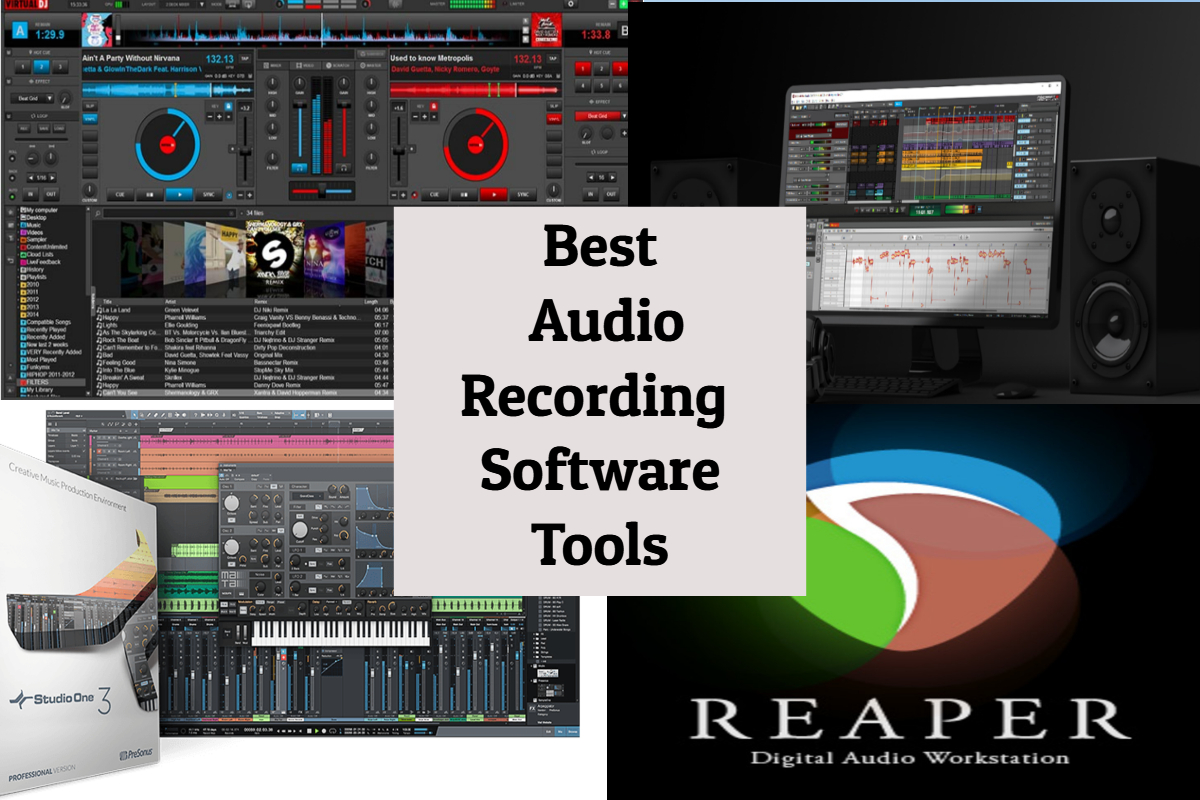This screenshot has height=800, width=1200.
Task: Trigger hot cue 4 on the right deck
Action: (583, 86)
